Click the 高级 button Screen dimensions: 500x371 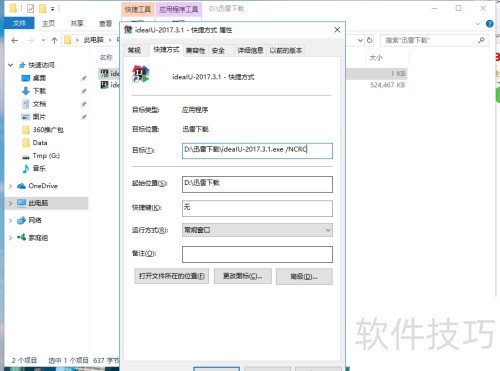tap(304, 276)
